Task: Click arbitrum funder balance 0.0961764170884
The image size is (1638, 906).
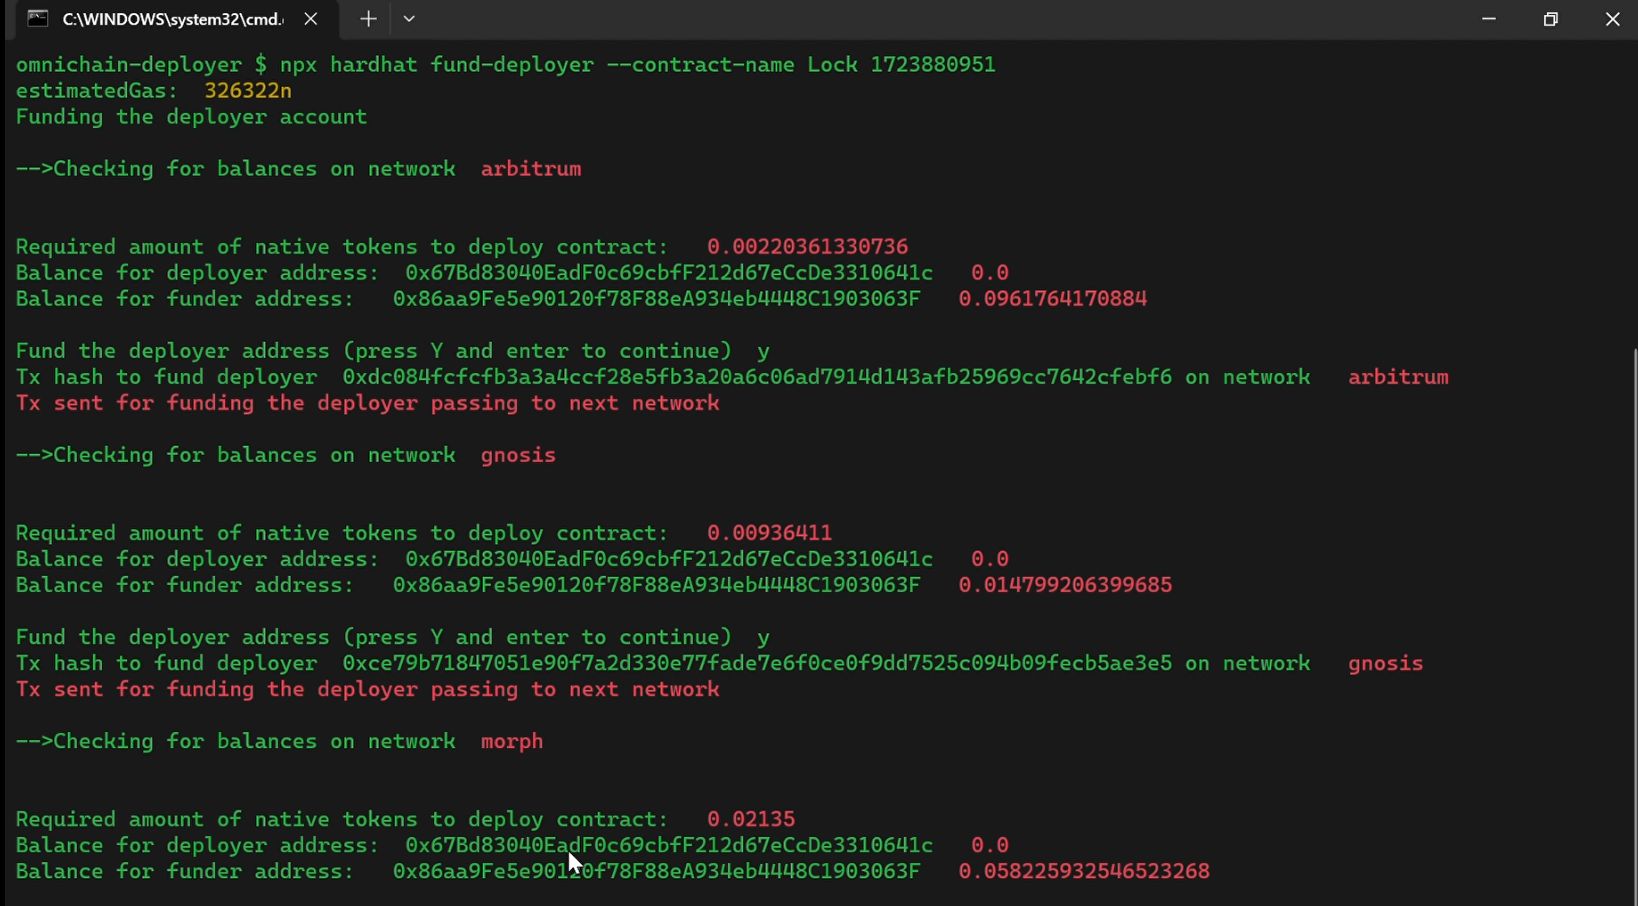Action: coord(1052,299)
